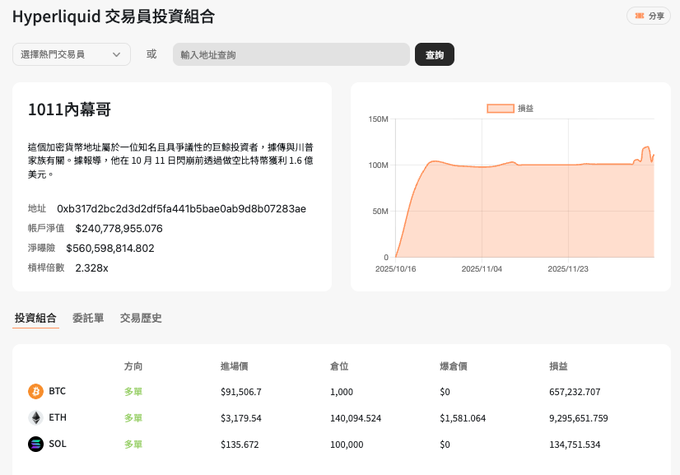The height and width of the screenshot is (475, 680).
Task: Click the 倉位 column header
Action: (x=339, y=367)
